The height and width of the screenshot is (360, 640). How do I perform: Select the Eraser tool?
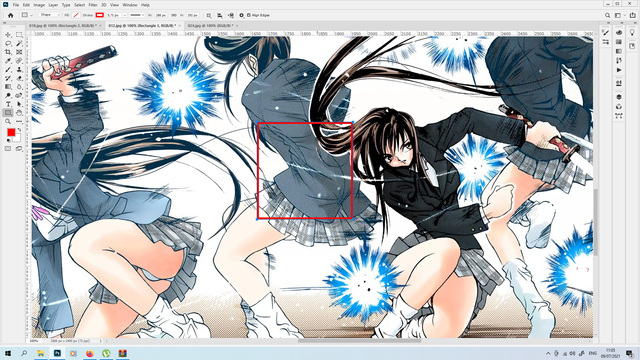[19, 78]
